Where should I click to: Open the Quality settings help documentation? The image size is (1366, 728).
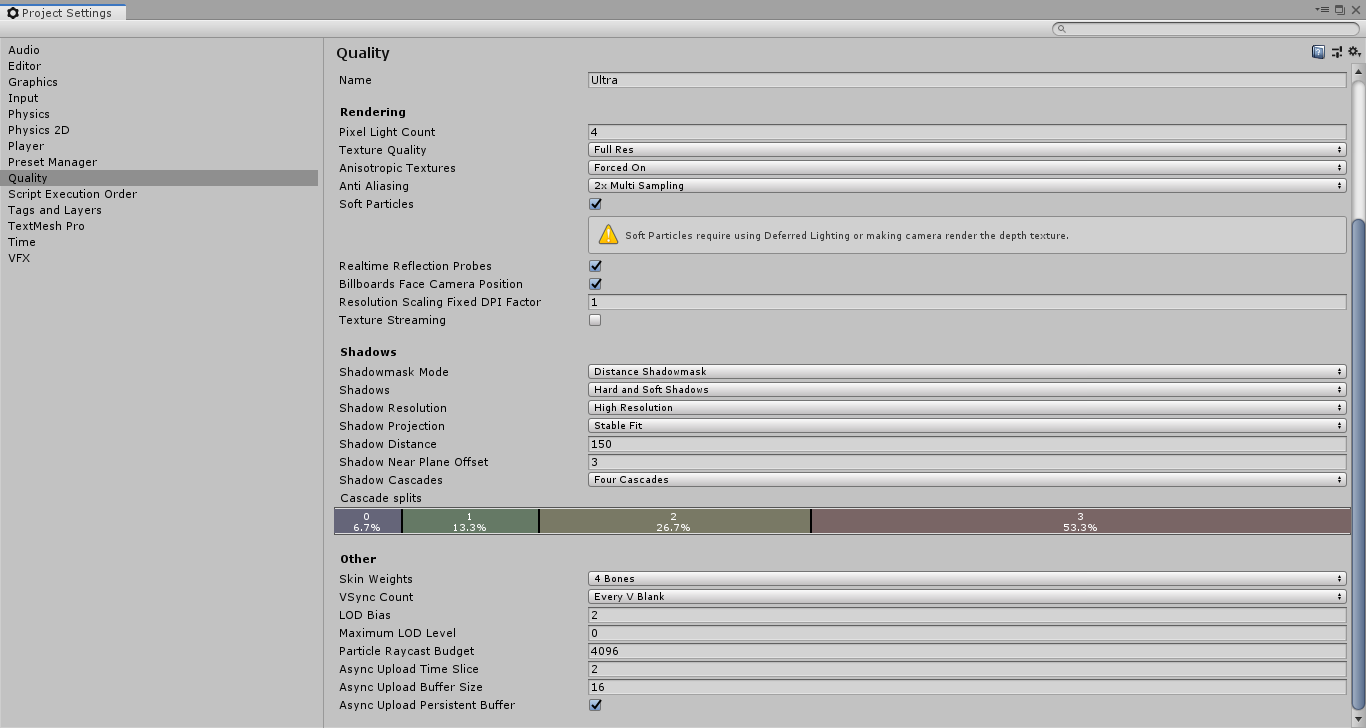tap(1318, 51)
